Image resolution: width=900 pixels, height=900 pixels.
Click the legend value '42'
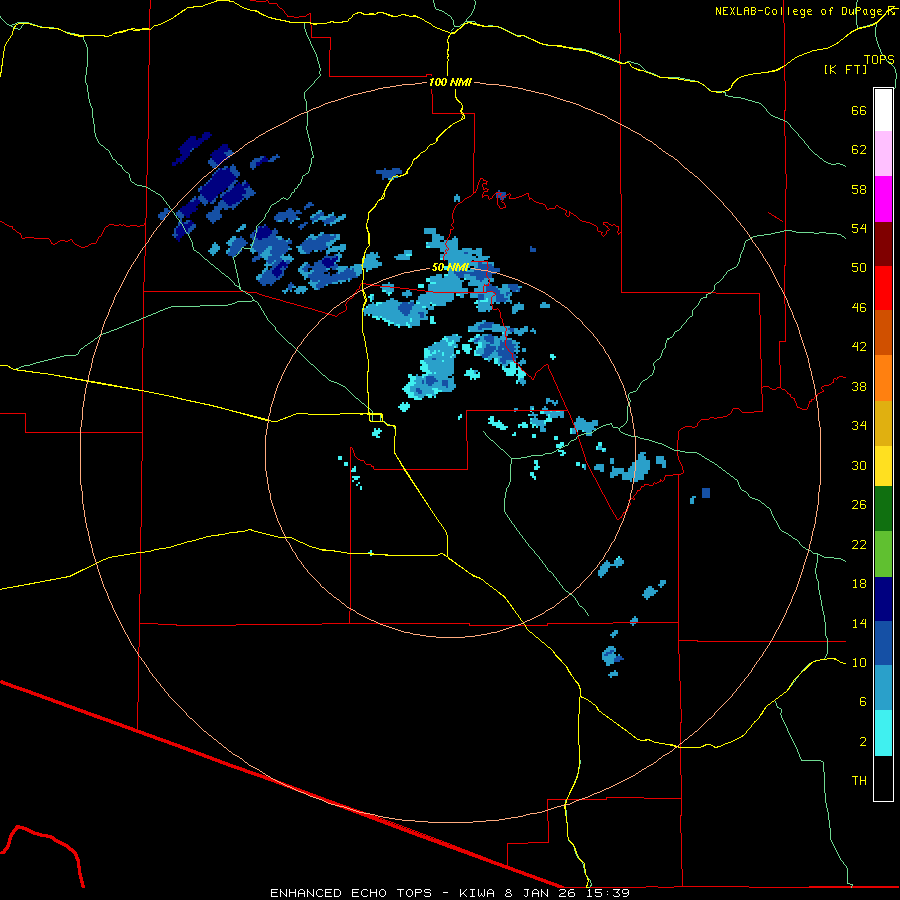click(859, 346)
